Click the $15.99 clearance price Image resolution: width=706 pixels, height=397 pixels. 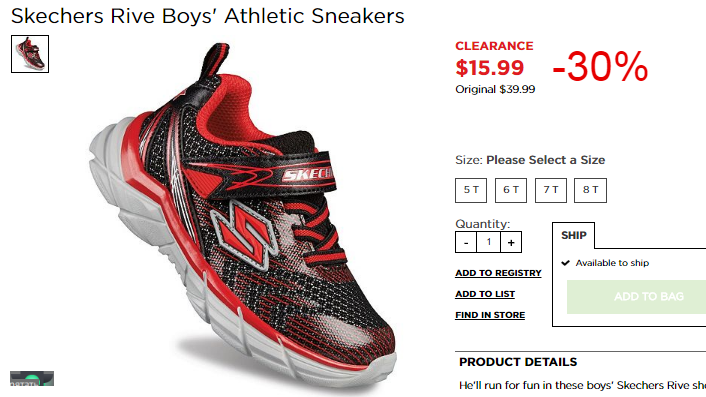(489, 68)
